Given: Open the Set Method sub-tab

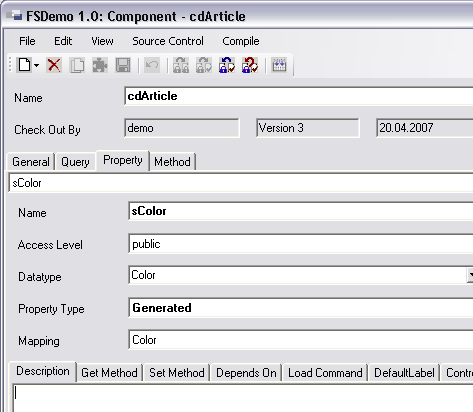Looking at the screenshot, I should pyautogui.click(x=177, y=373).
